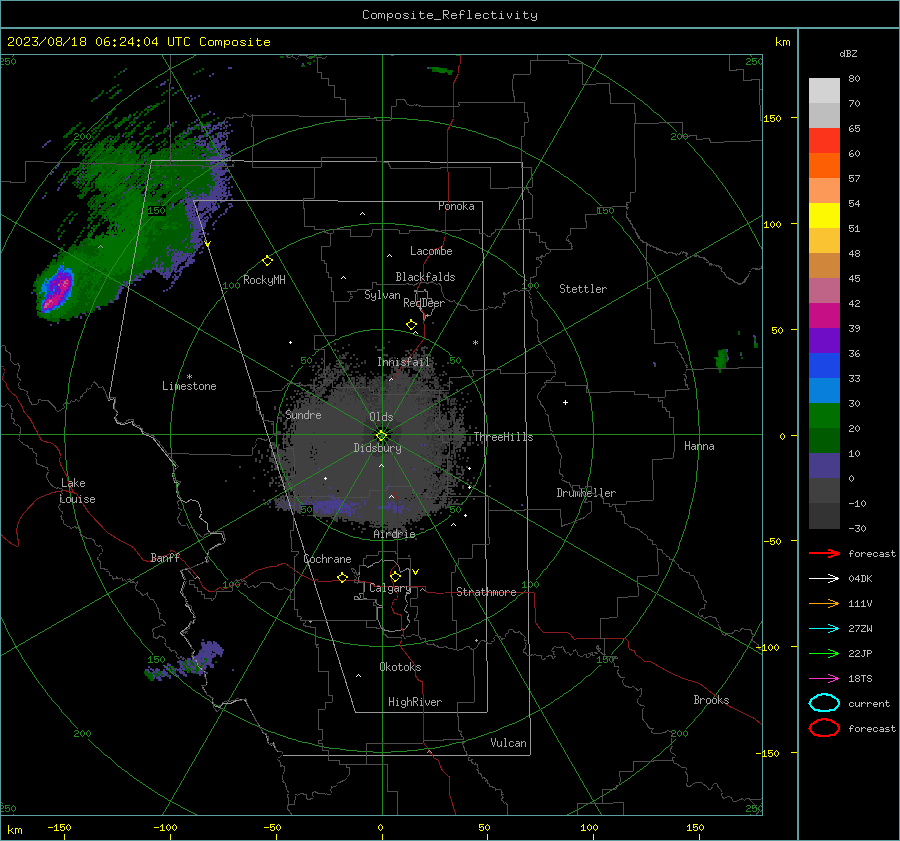Click the Didsbury city label

coord(377,448)
